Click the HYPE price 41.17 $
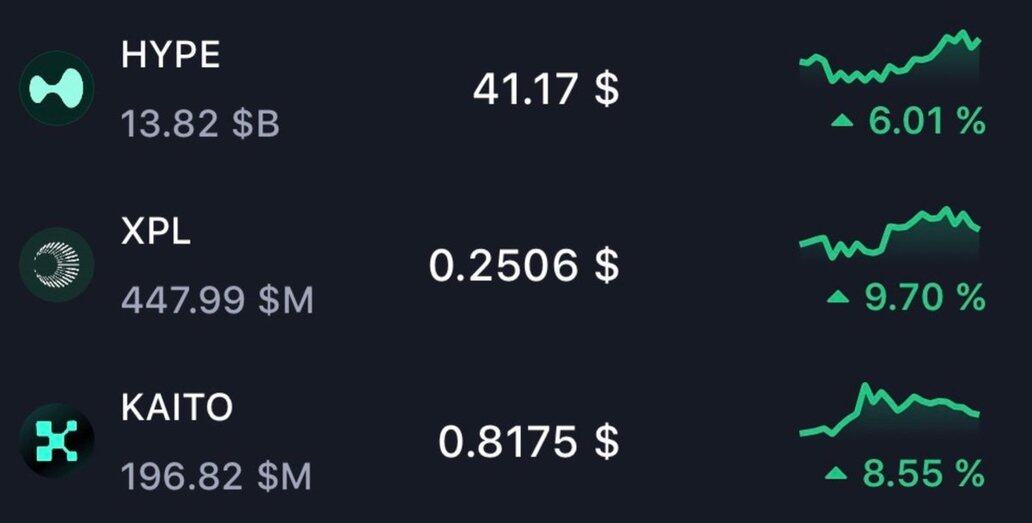Image resolution: width=1032 pixels, height=523 pixels. pos(546,89)
